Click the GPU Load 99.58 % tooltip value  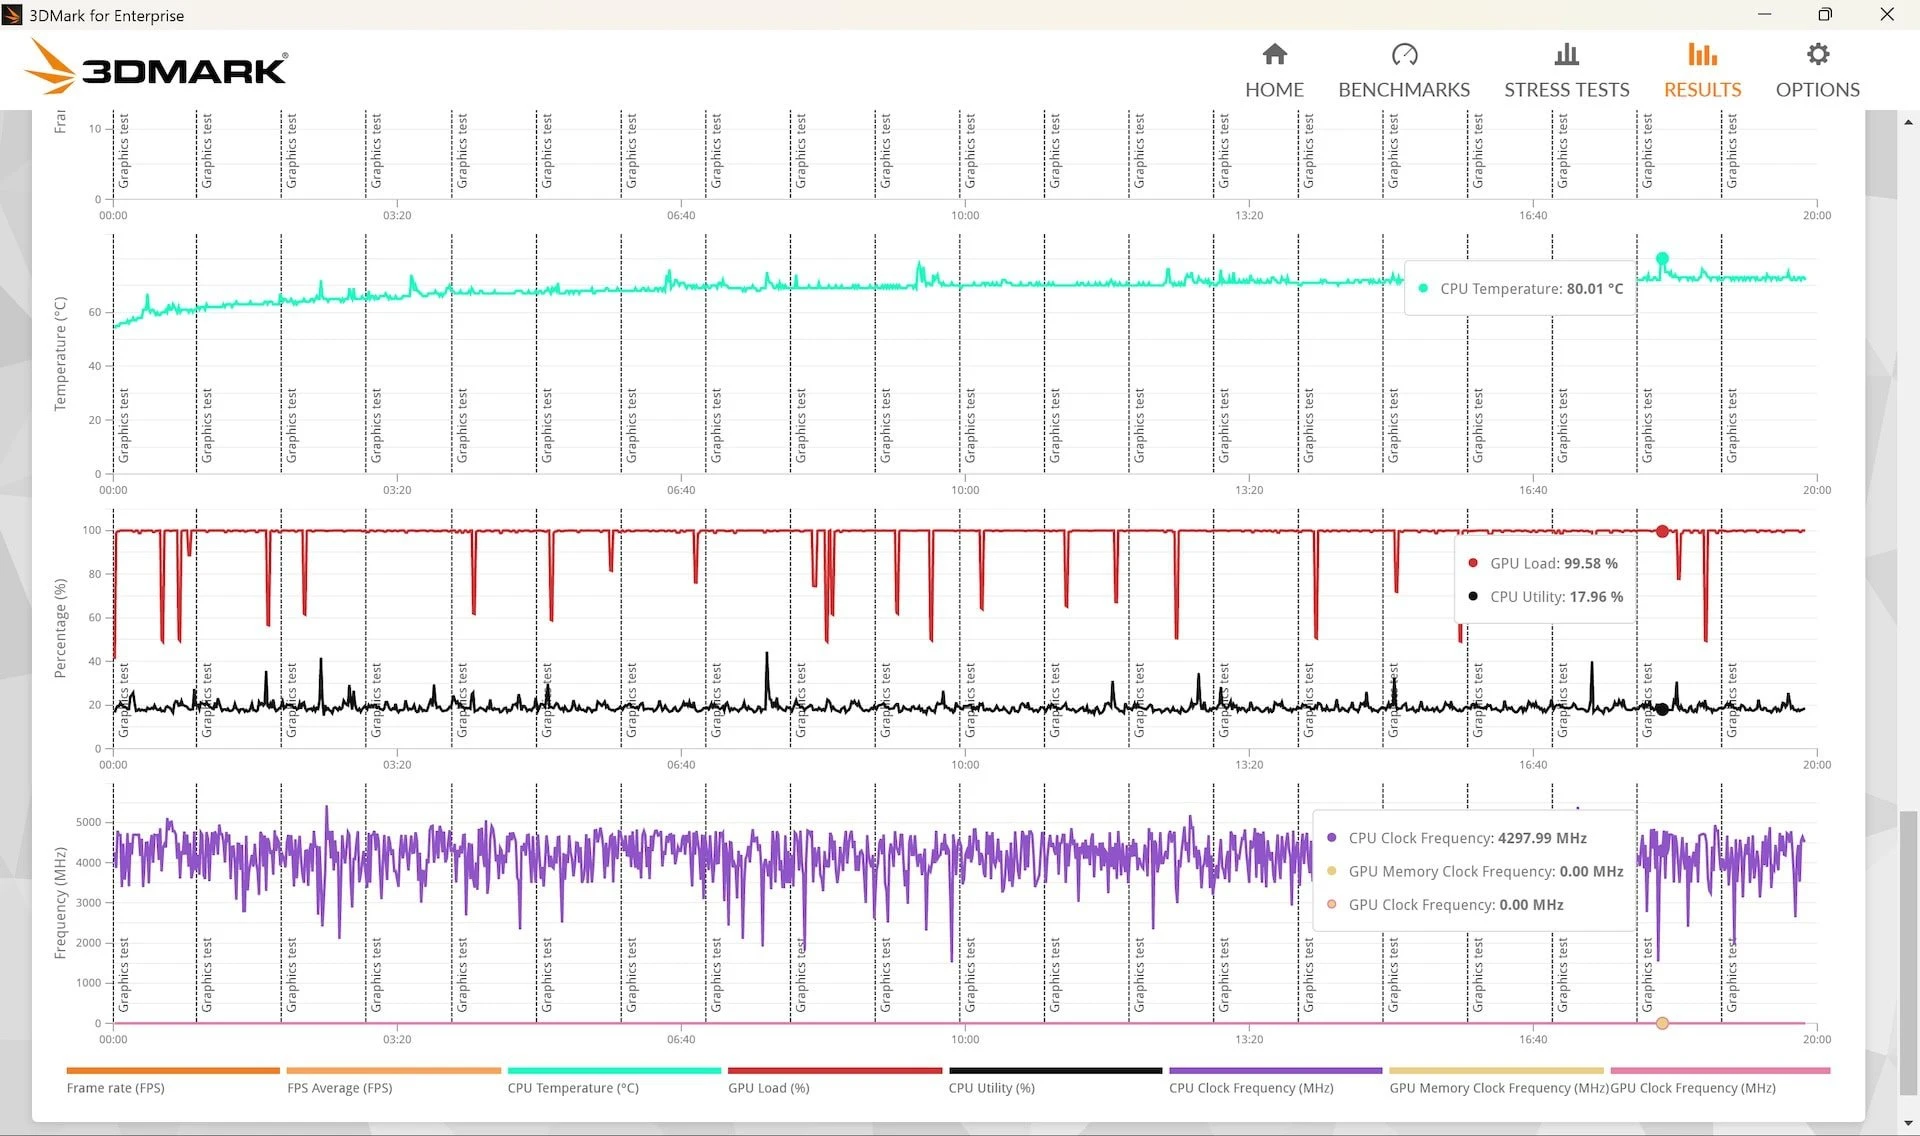point(1590,563)
